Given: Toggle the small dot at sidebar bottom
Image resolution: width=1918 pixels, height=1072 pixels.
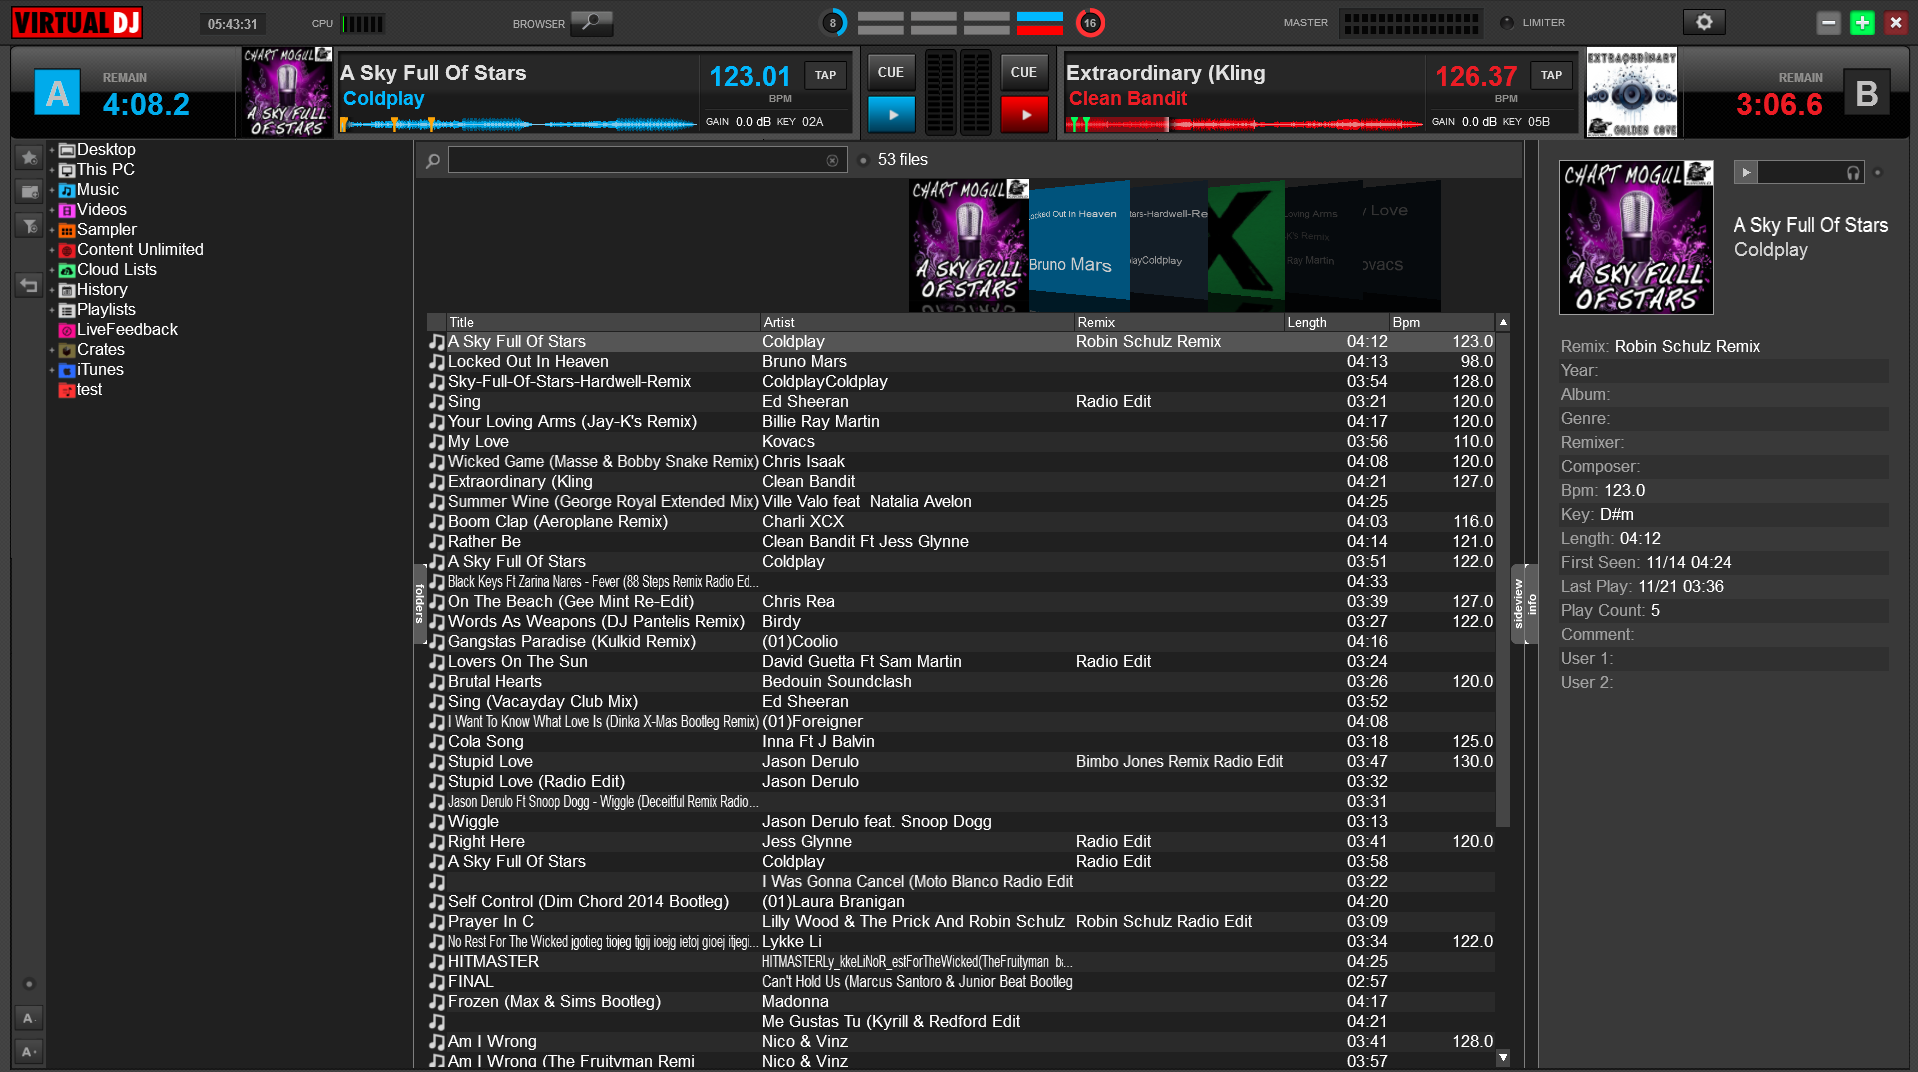Looking at the screenshot, I should [x=29, y=984].
